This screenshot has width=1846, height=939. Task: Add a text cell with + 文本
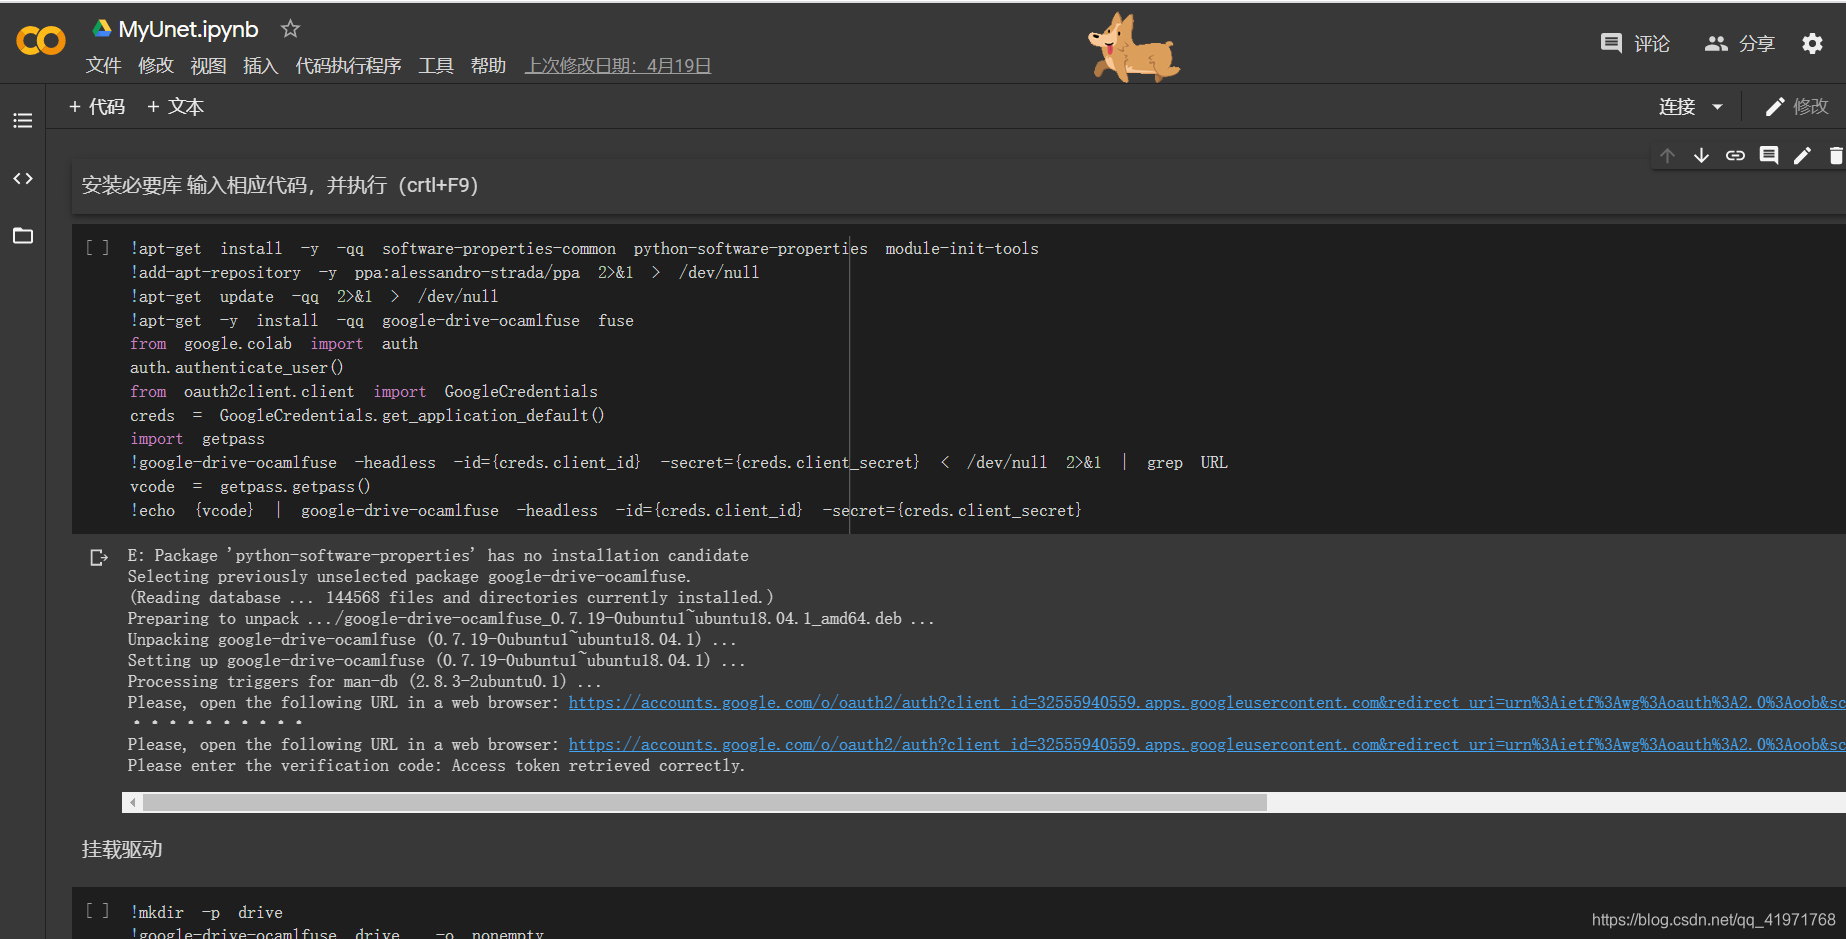175,106
